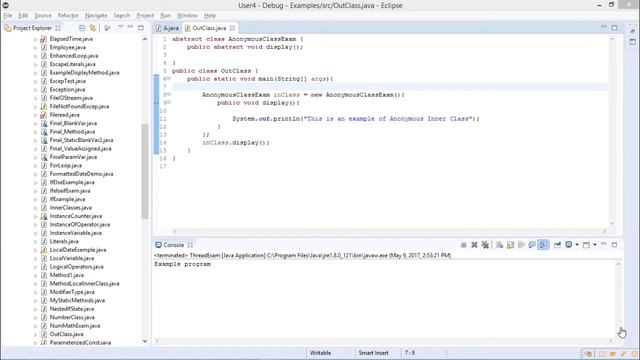The width and height of the screenshot is (640, 360).
Task: Select ForLoop.java in Project Explorer
Action: (x=66, y=165)
